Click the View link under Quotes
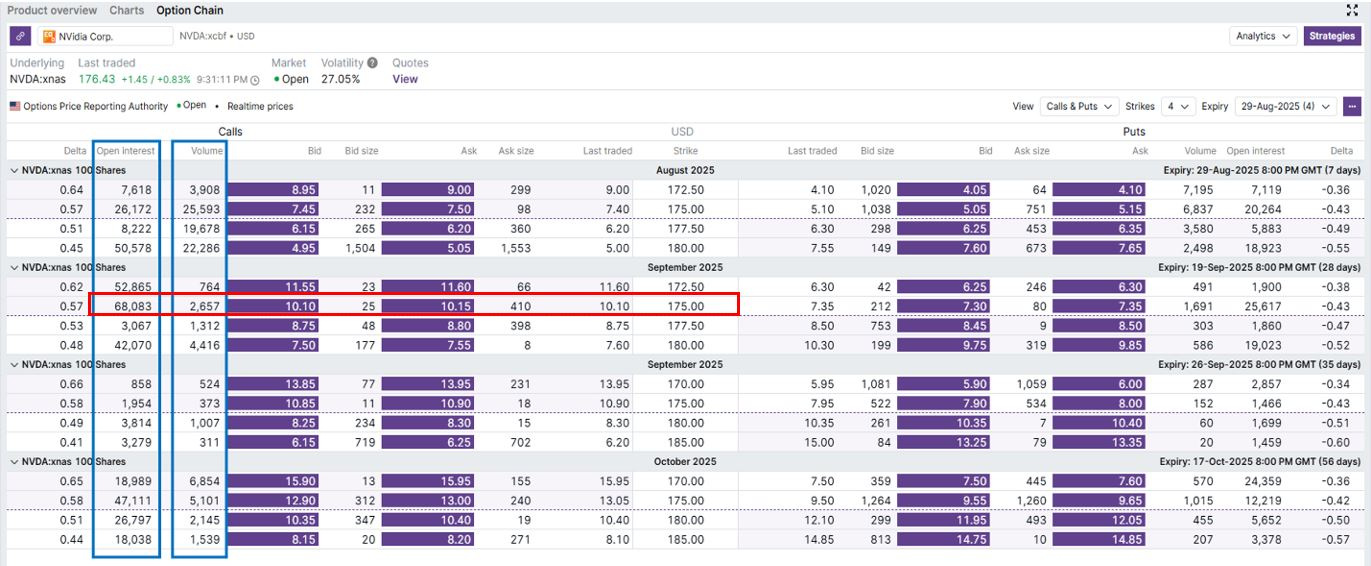The height and width of the screenshot is (566, 1371). (405, 79)
